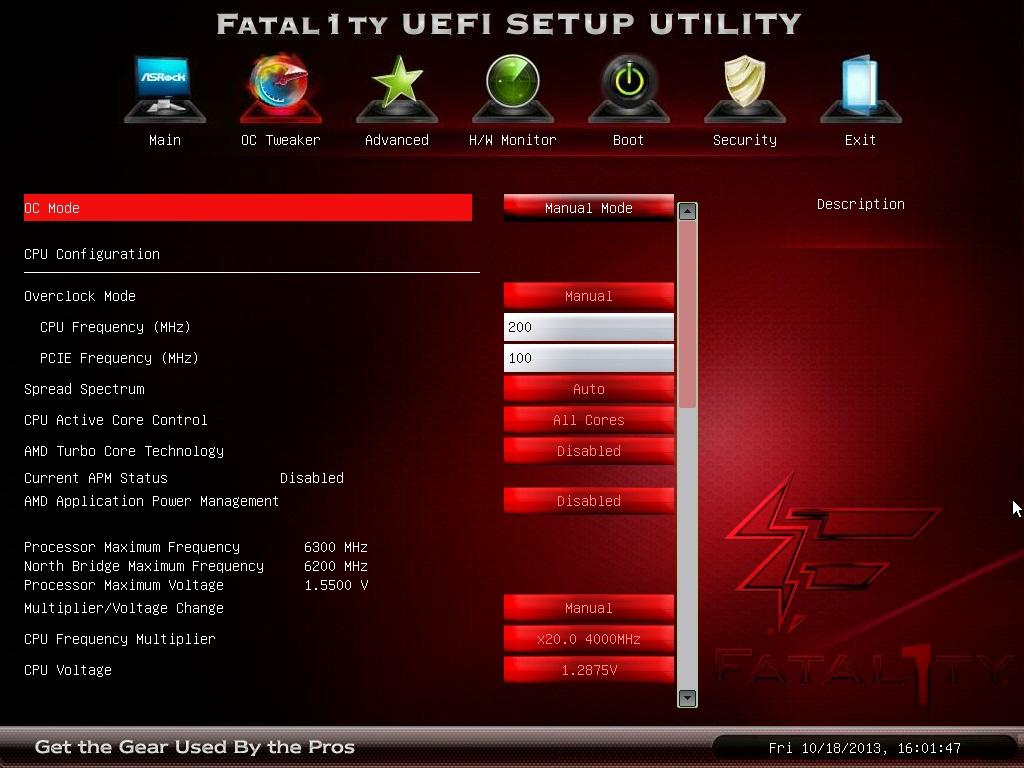Open CPU Frequency Multiplier x20.0 4000MHz selector

(x=588, y=639)
